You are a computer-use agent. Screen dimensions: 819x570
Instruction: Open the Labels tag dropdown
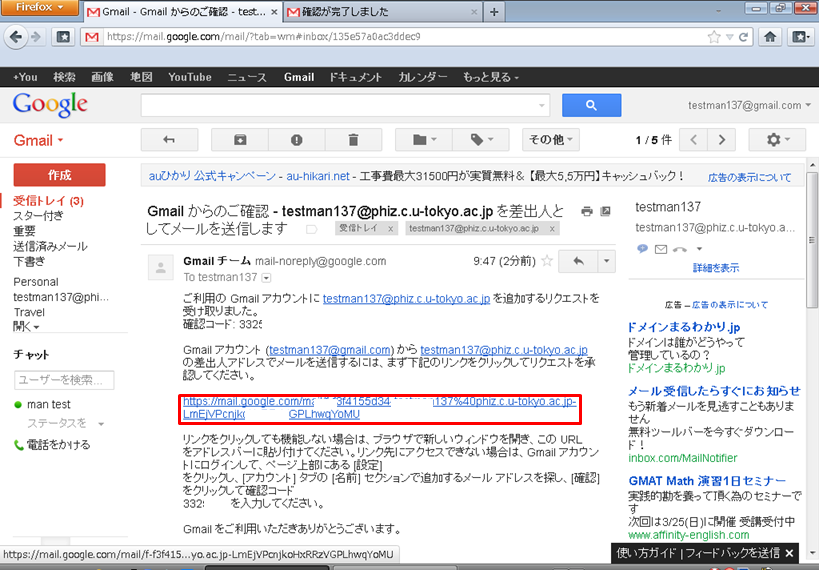coord(481,139)
